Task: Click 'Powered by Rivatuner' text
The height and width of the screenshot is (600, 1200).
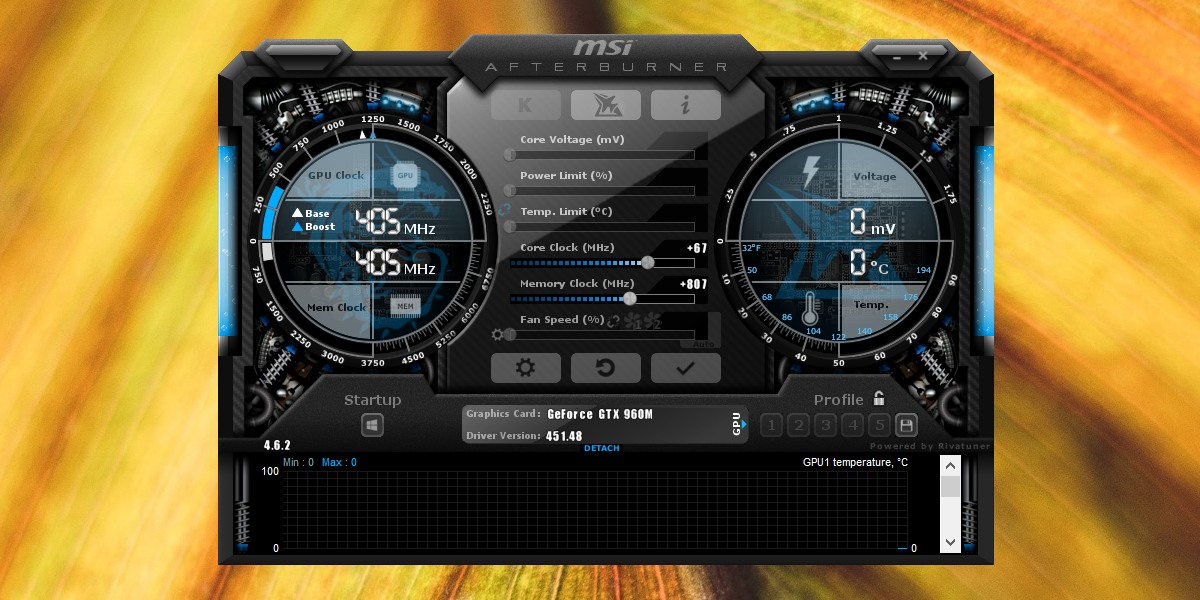Action: coord(930,446)
